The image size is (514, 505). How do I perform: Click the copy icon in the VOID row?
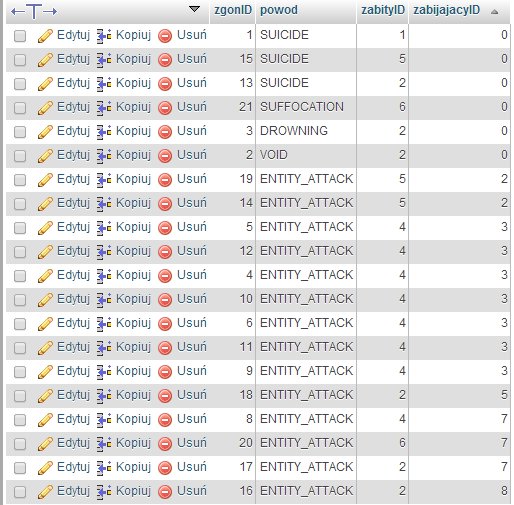coord(104,156)
